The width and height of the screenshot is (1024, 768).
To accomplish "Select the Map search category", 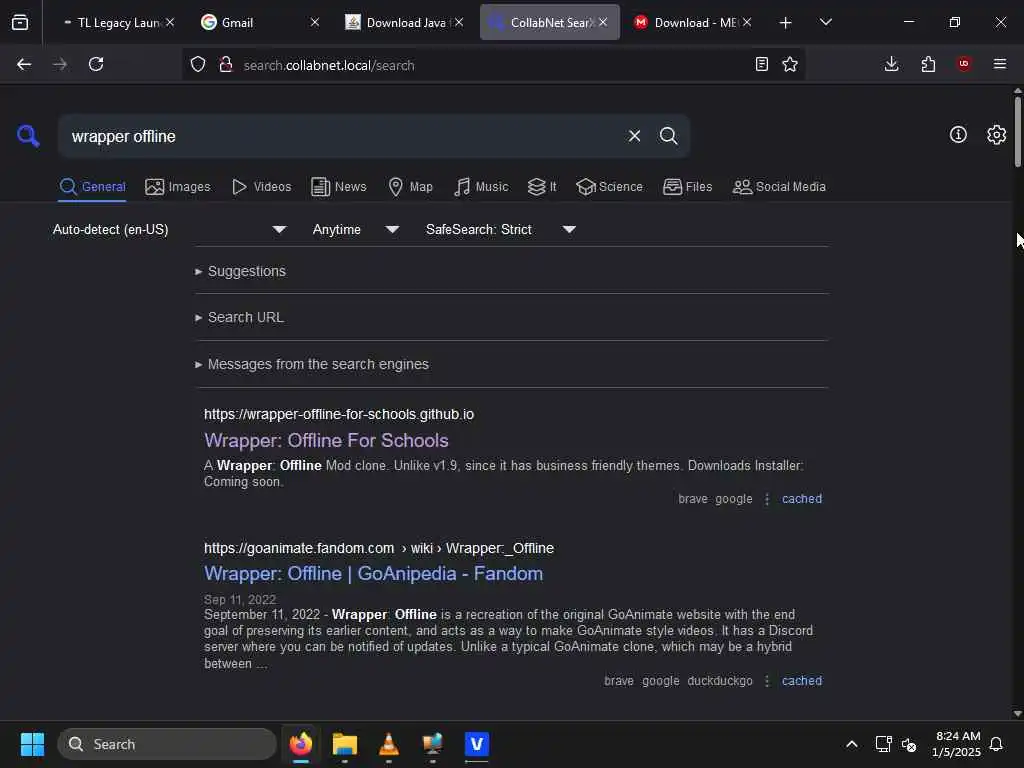I will [x=411, y=187].
